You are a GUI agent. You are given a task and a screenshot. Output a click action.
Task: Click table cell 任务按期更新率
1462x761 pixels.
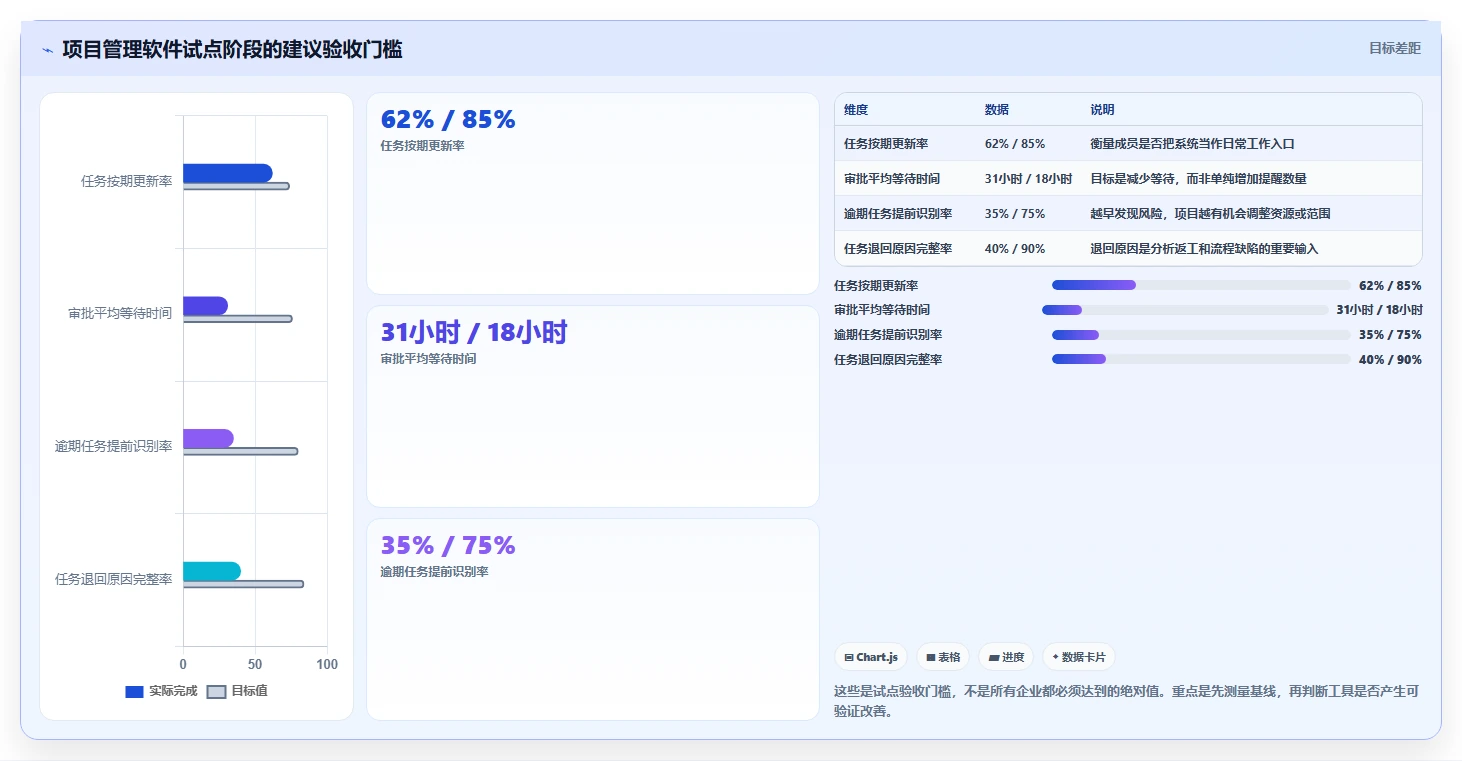point(884,144)
